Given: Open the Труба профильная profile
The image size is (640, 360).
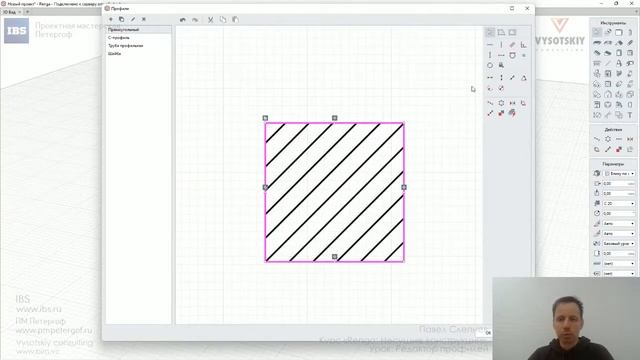Looking at the screenshot, I should [x=138, y=46].
